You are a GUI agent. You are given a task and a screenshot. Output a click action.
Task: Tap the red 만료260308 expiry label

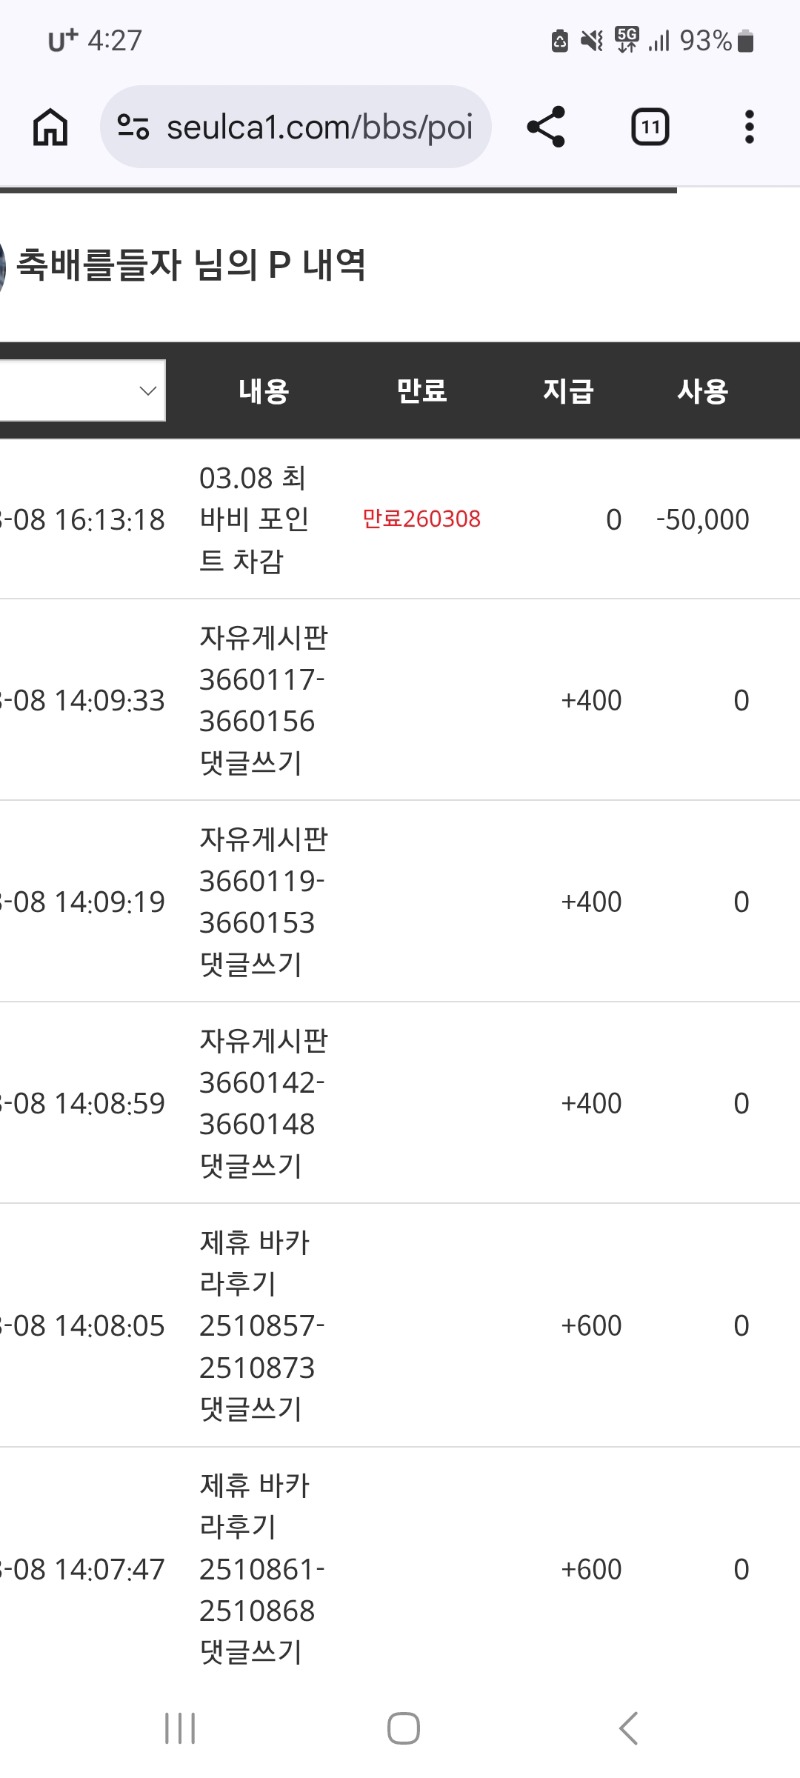tap(421, 519)
